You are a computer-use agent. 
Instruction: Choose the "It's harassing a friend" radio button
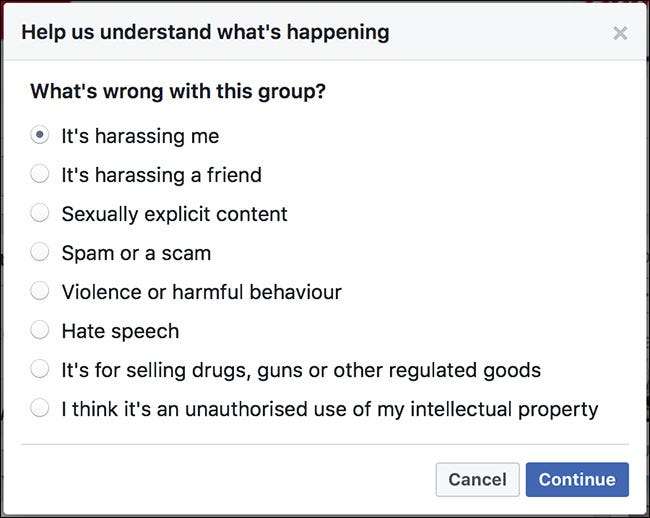(40, 174)
